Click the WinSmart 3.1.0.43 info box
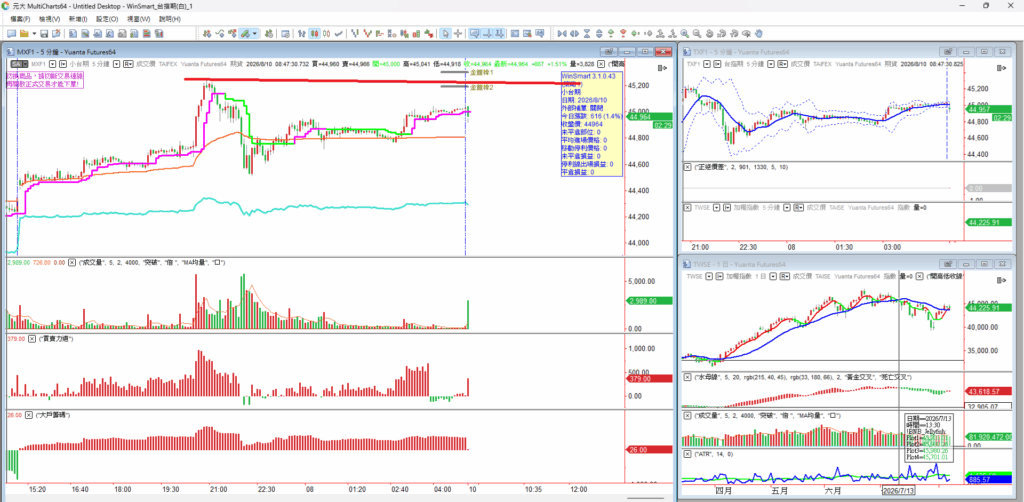The image size is (1024, 502). pos(590,124)
